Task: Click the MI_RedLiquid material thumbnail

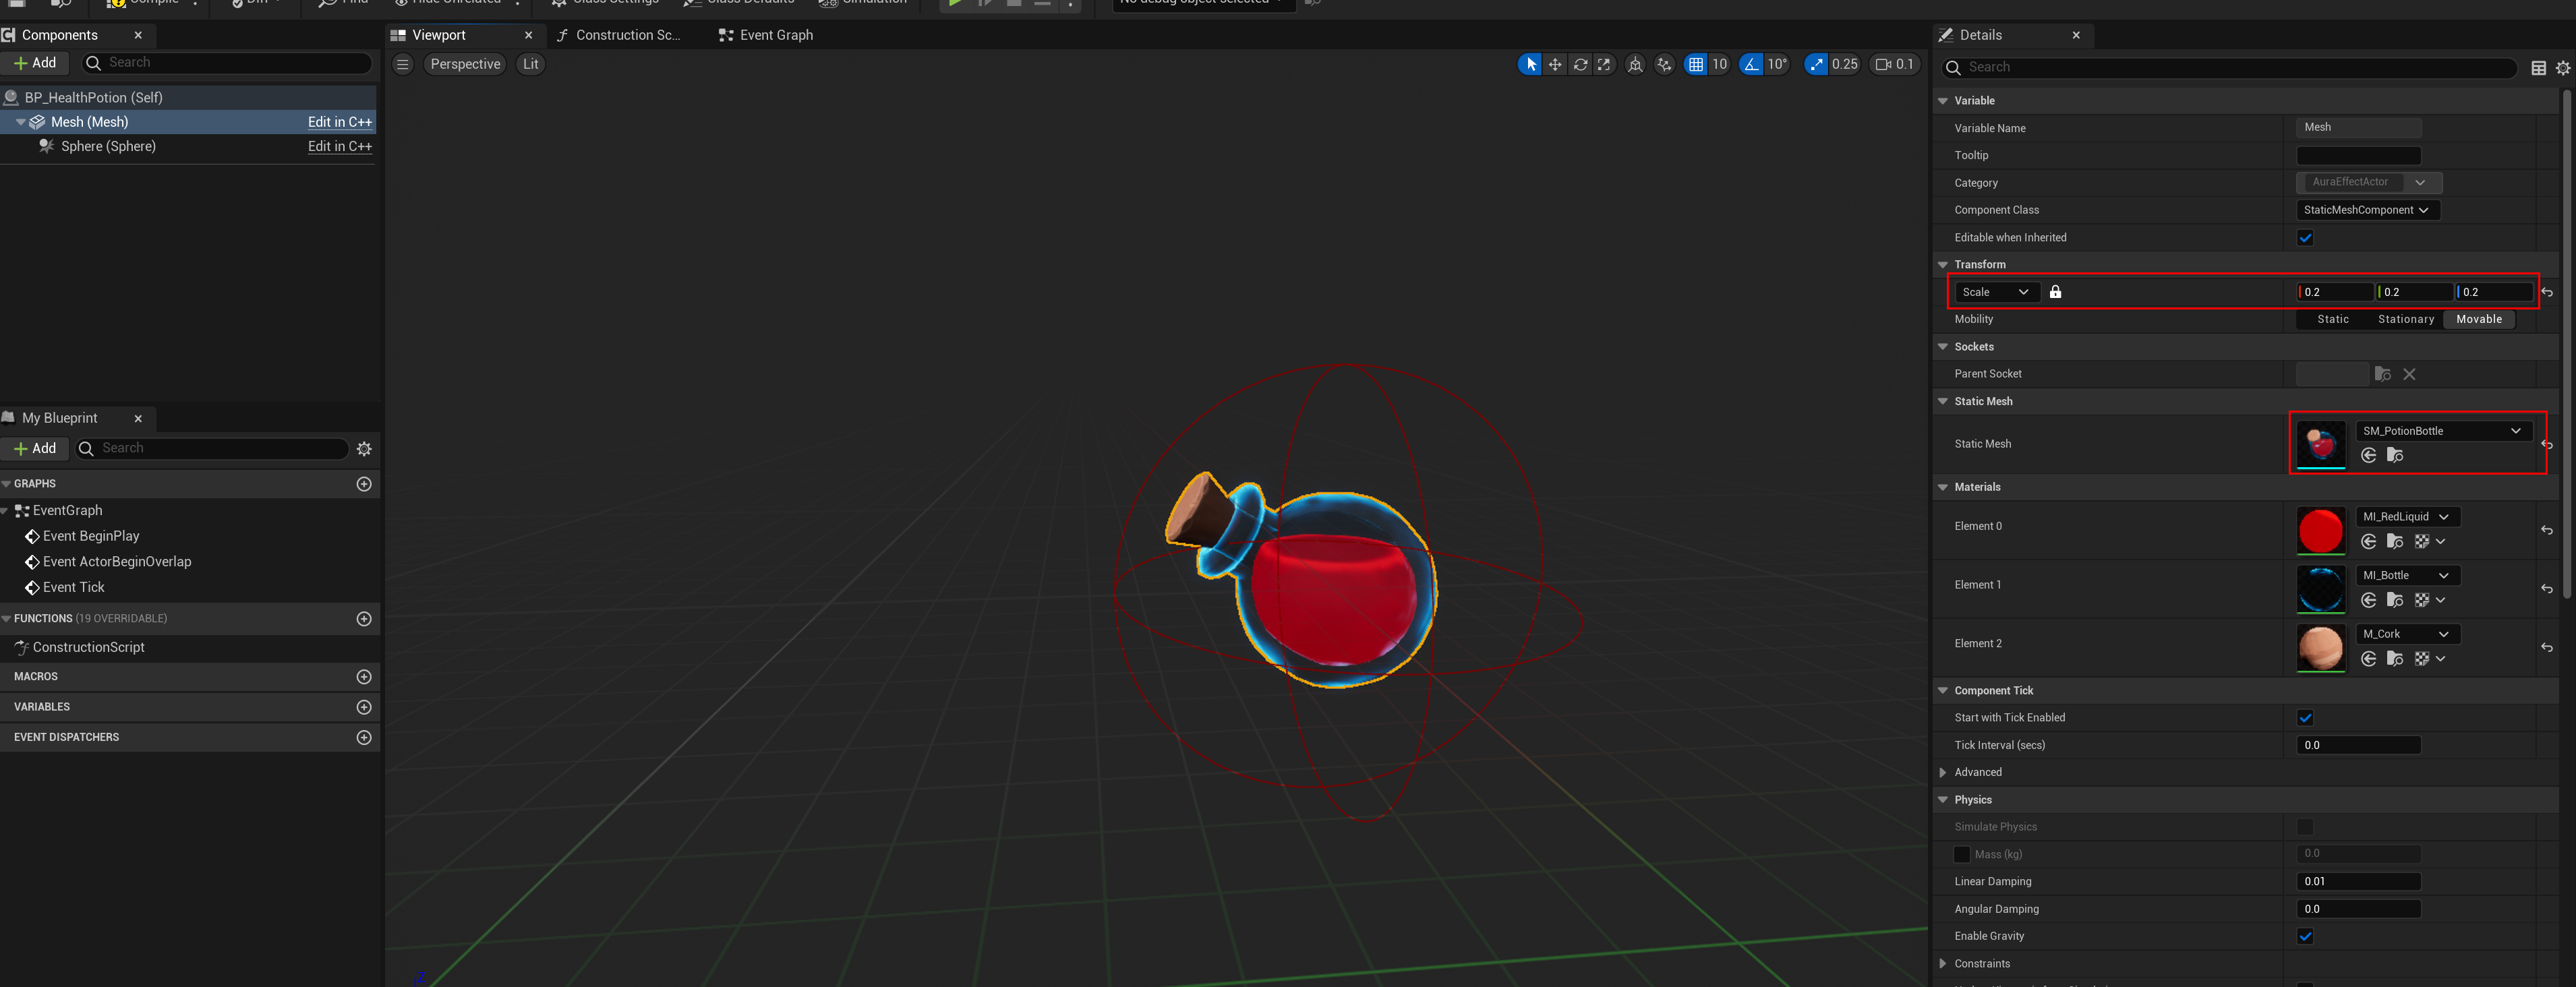Action: (2320, 530)
